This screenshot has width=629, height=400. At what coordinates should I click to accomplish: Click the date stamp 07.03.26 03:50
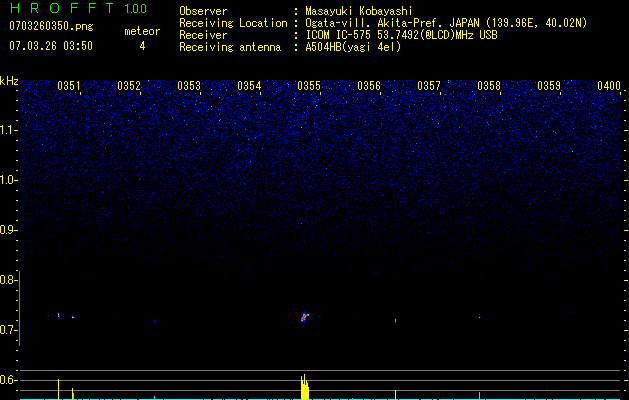[x=50, y=46]
